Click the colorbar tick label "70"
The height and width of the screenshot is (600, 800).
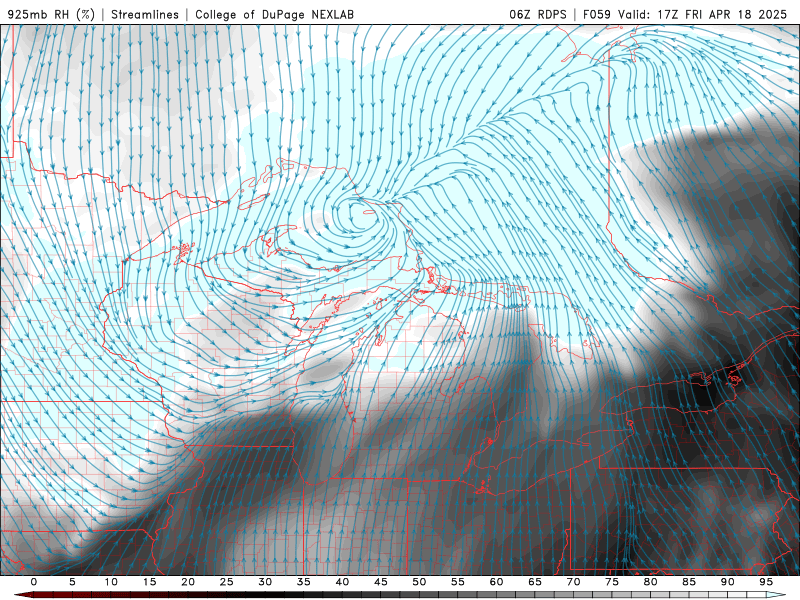click(x=573, y=582)
